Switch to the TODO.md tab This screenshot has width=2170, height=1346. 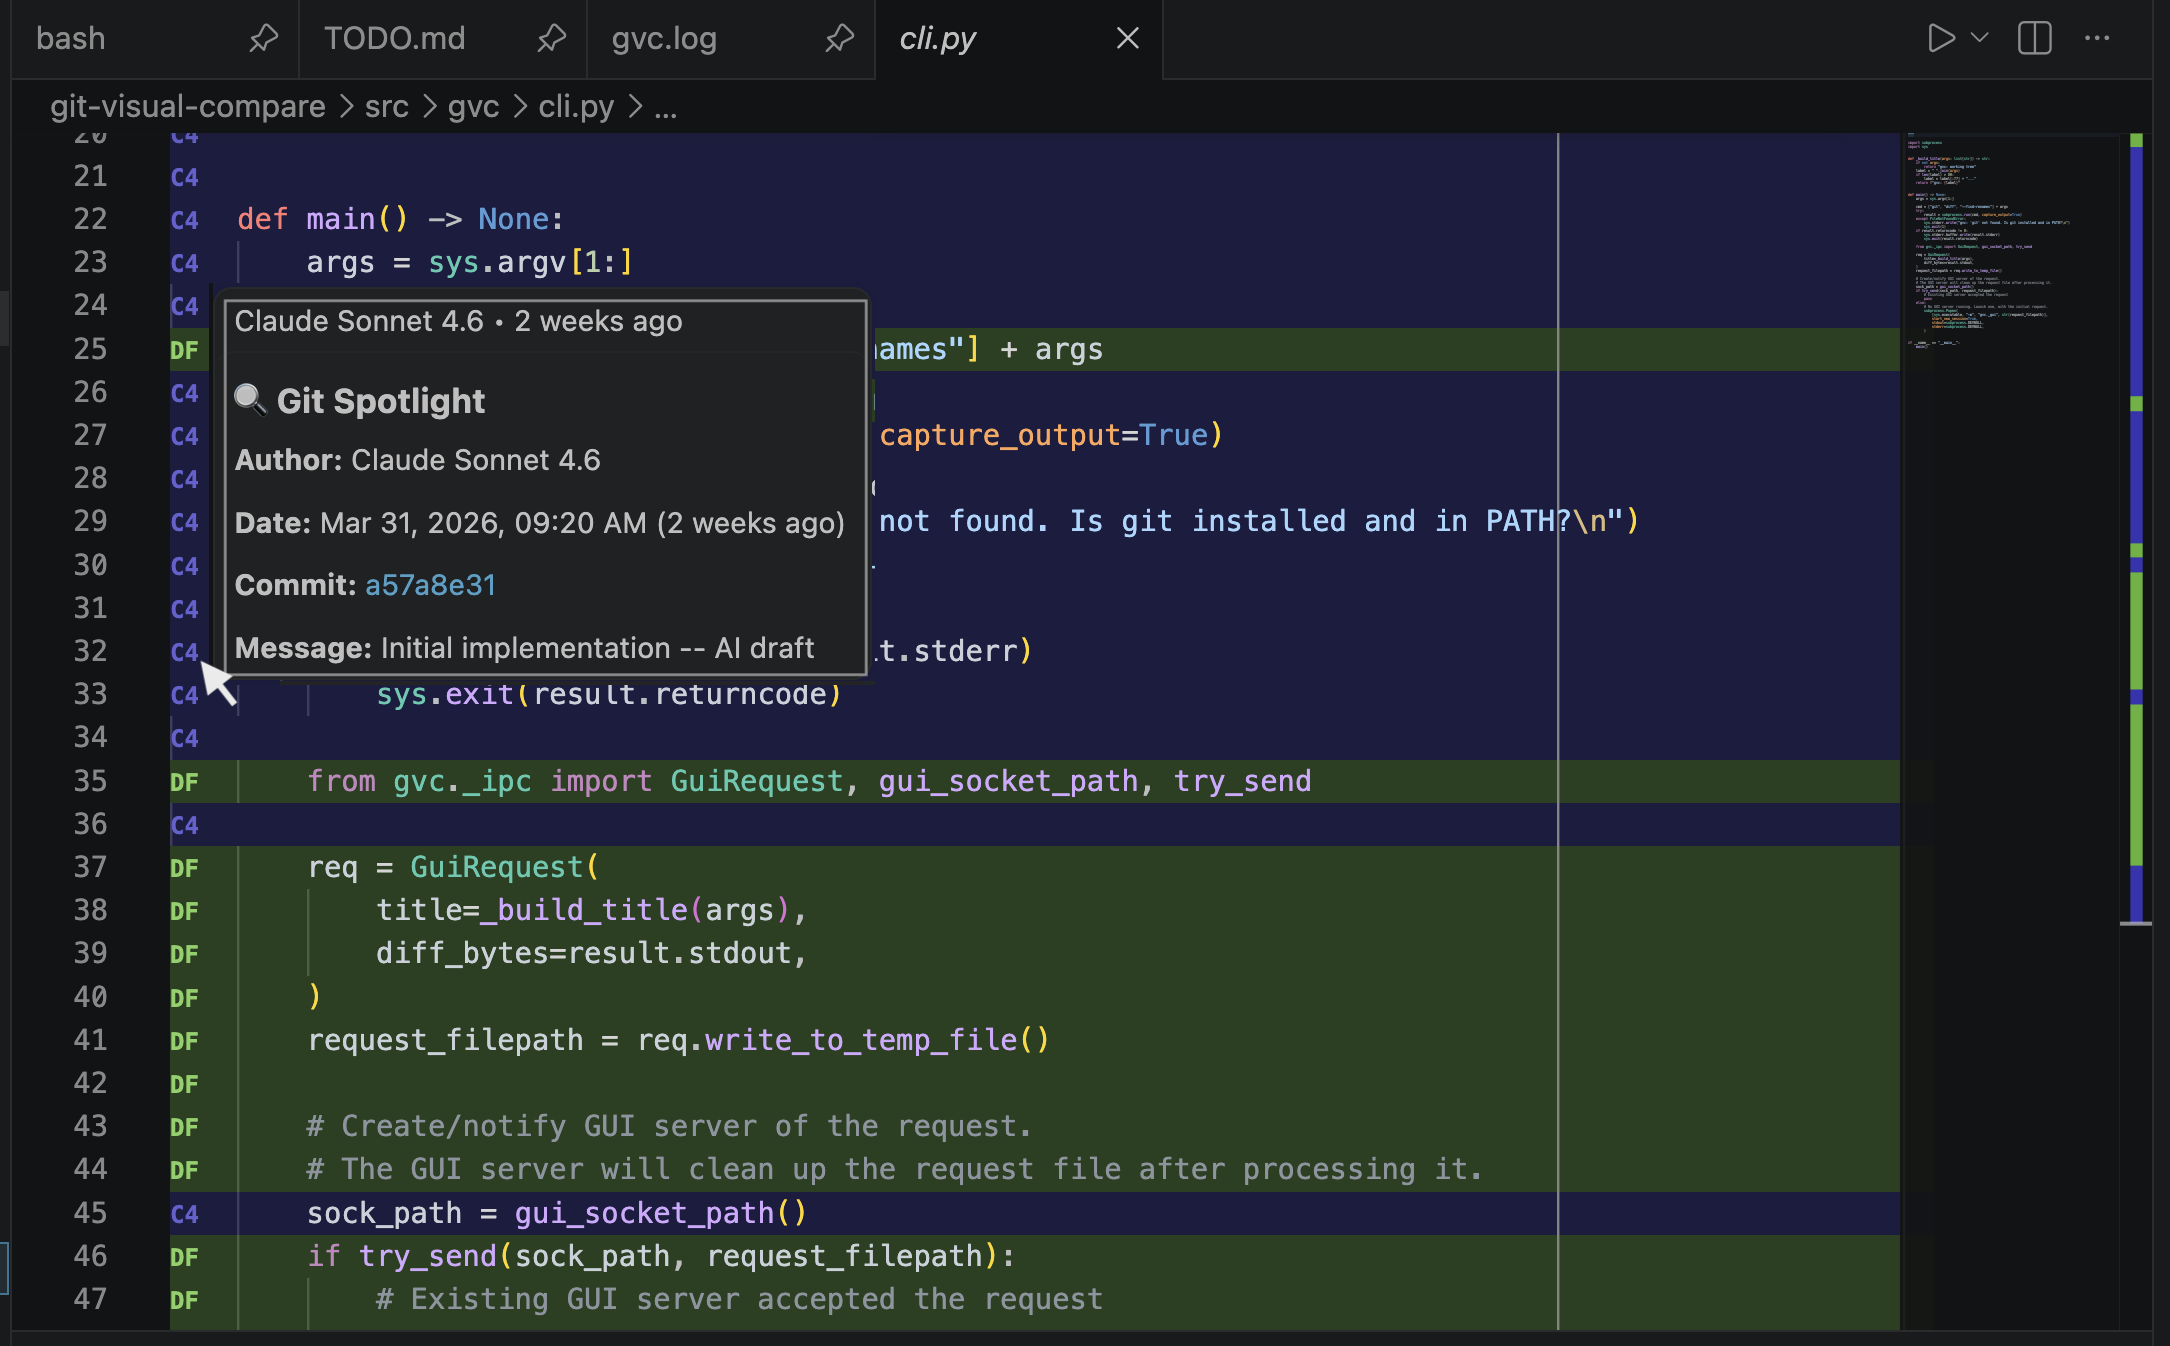pyautogui.click(x=393, y=38)
